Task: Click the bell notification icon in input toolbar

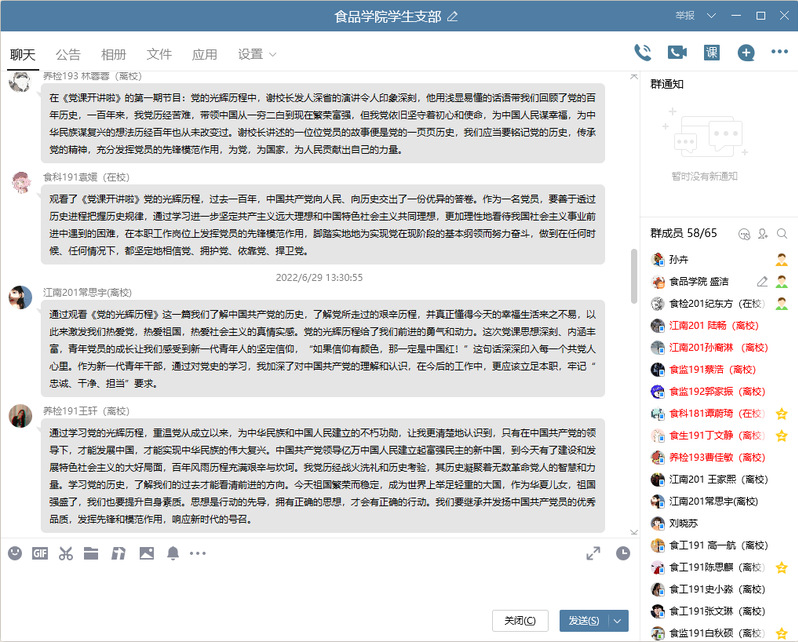Action: [173, 553]
